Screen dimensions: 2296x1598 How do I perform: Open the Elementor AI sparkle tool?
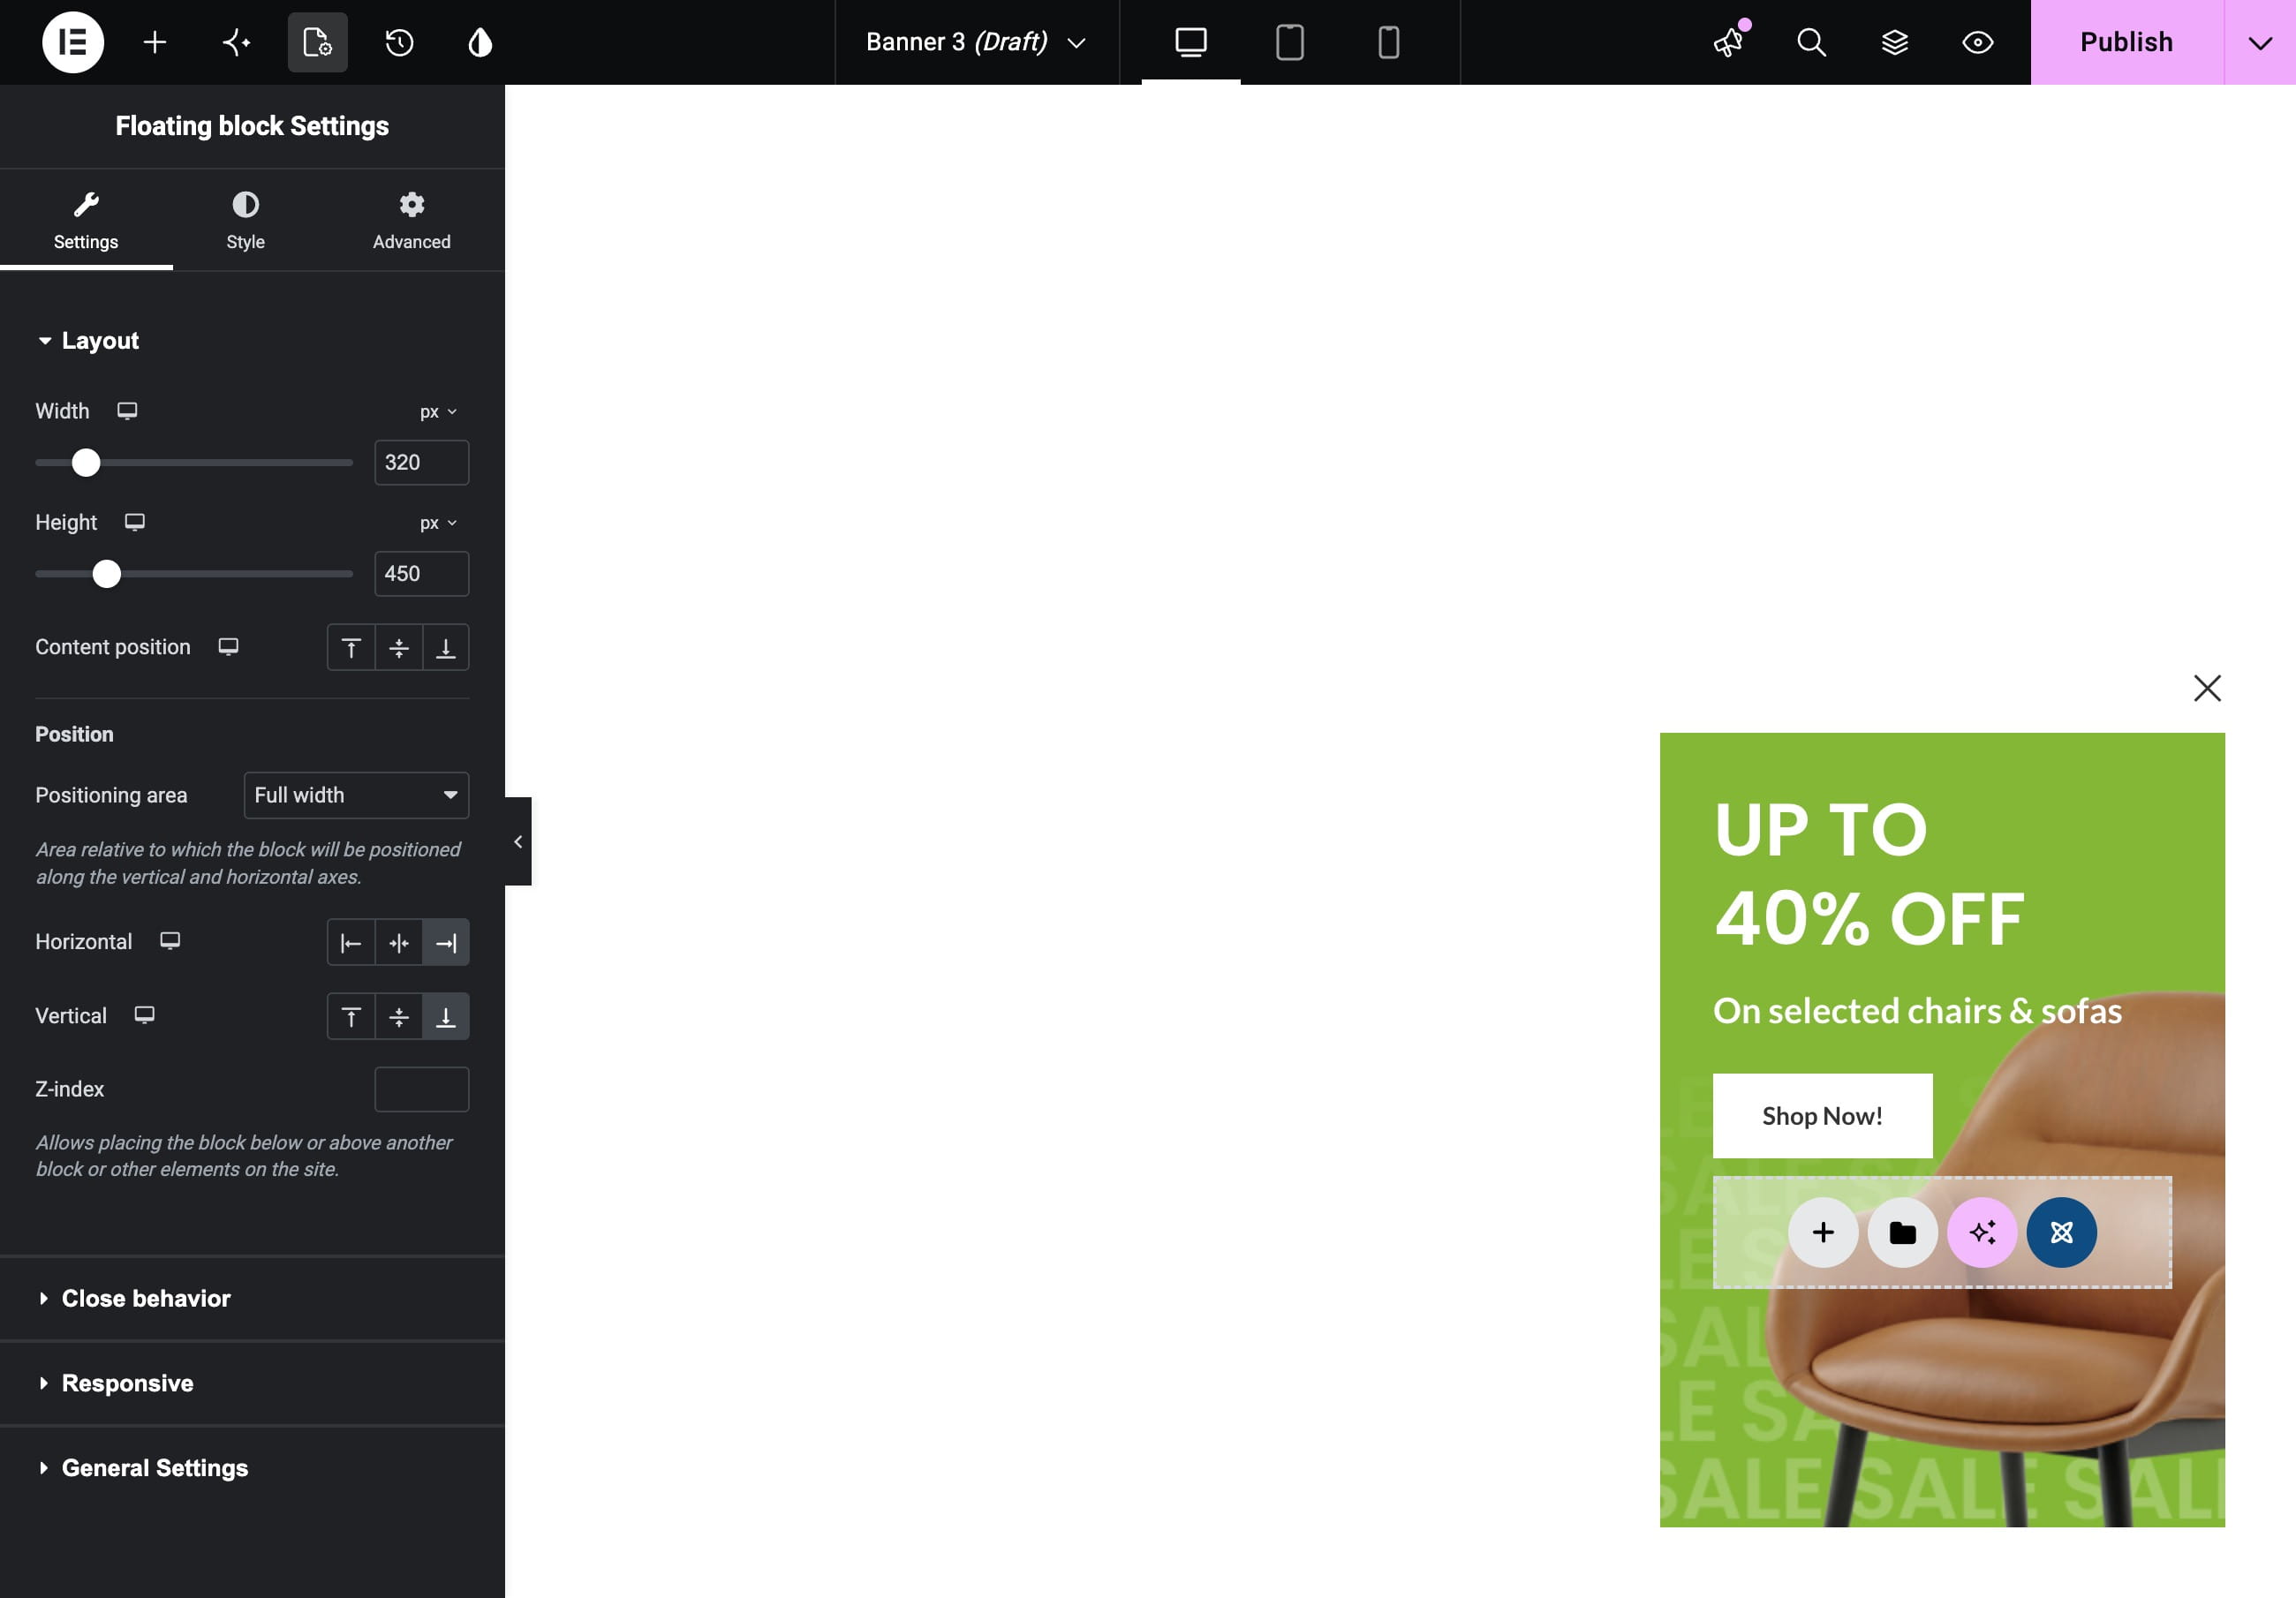(236, 42)
